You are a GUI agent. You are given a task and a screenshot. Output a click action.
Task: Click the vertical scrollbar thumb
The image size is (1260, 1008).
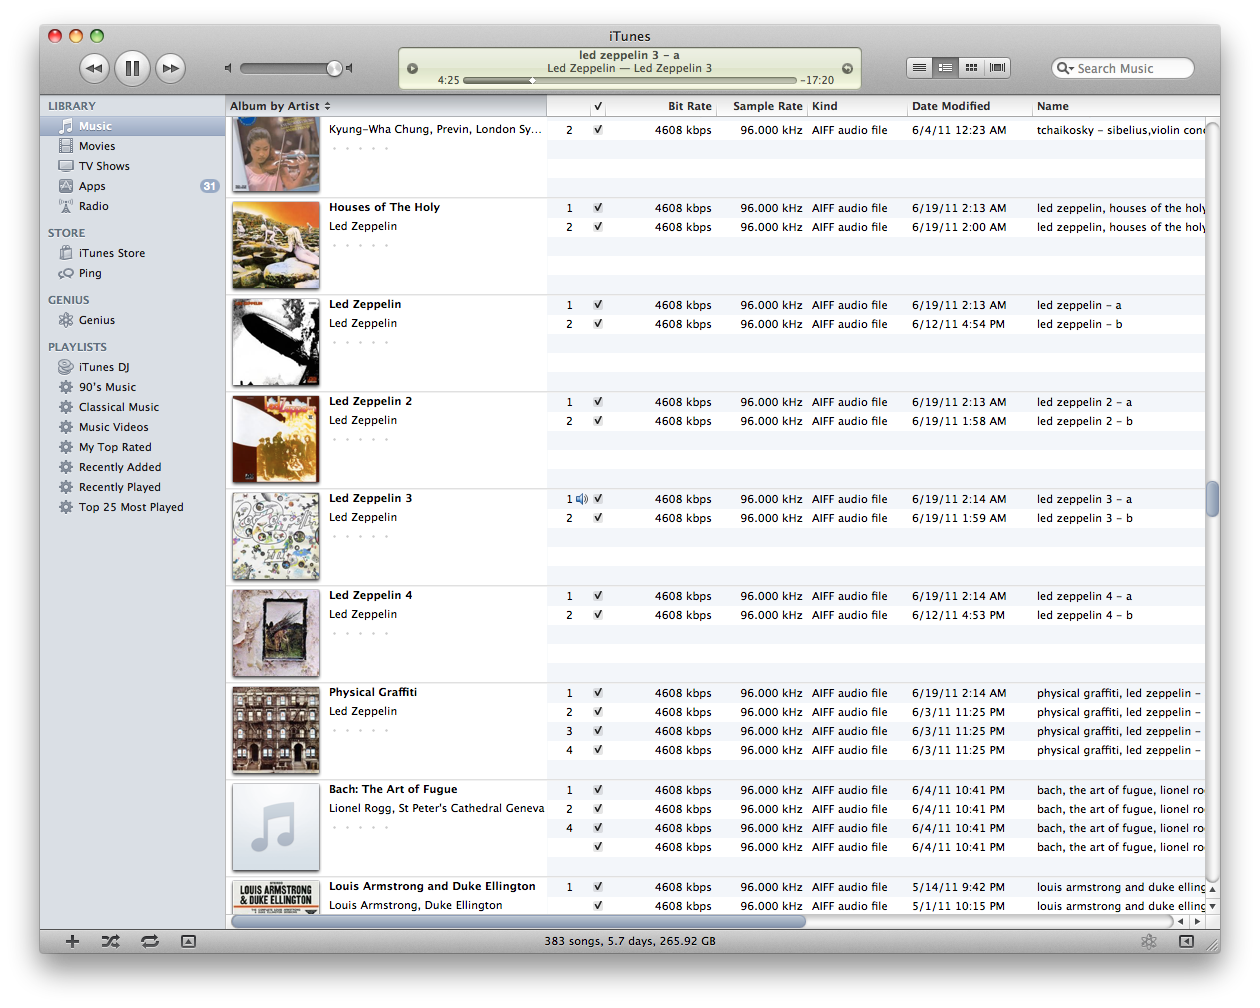[x=1212, y=499]
